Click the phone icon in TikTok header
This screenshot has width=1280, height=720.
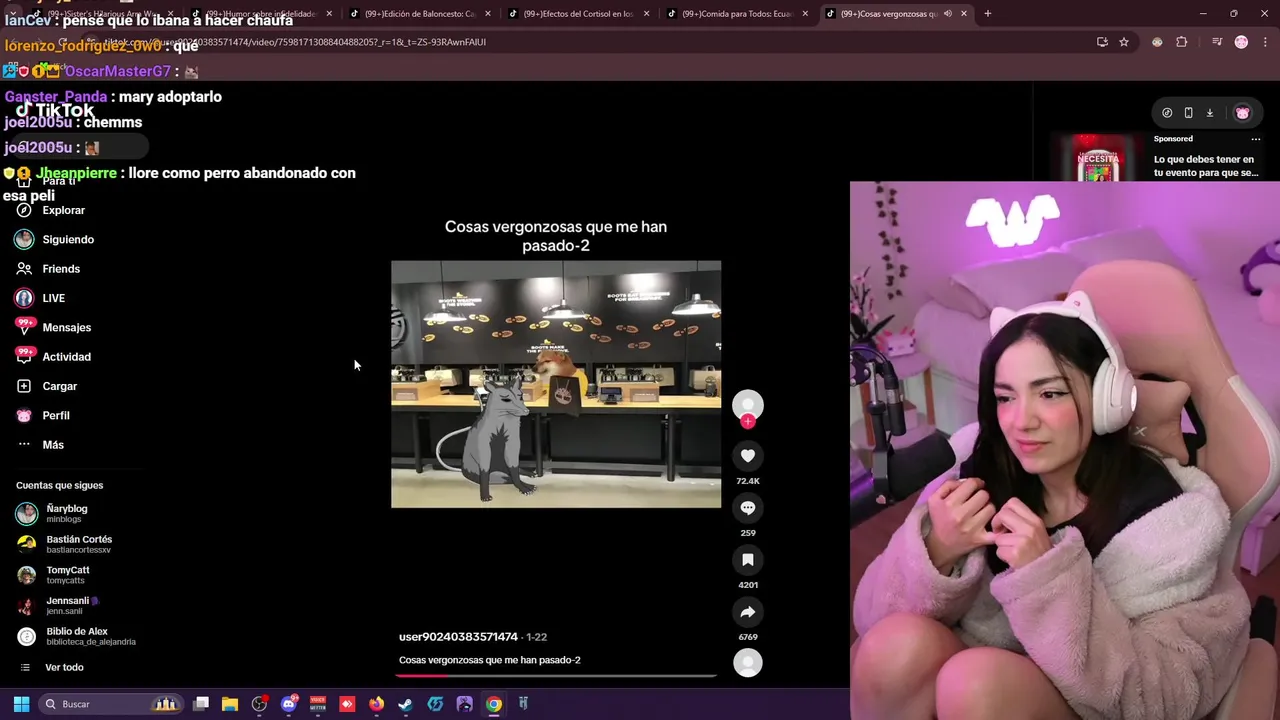tap(1188, 113)
